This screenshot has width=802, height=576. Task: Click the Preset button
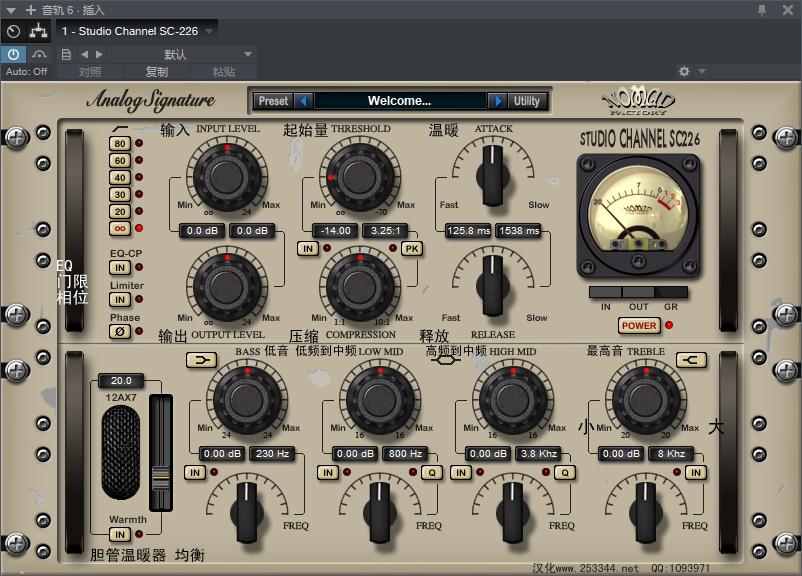pyautogui.click(x=273, y=101)
